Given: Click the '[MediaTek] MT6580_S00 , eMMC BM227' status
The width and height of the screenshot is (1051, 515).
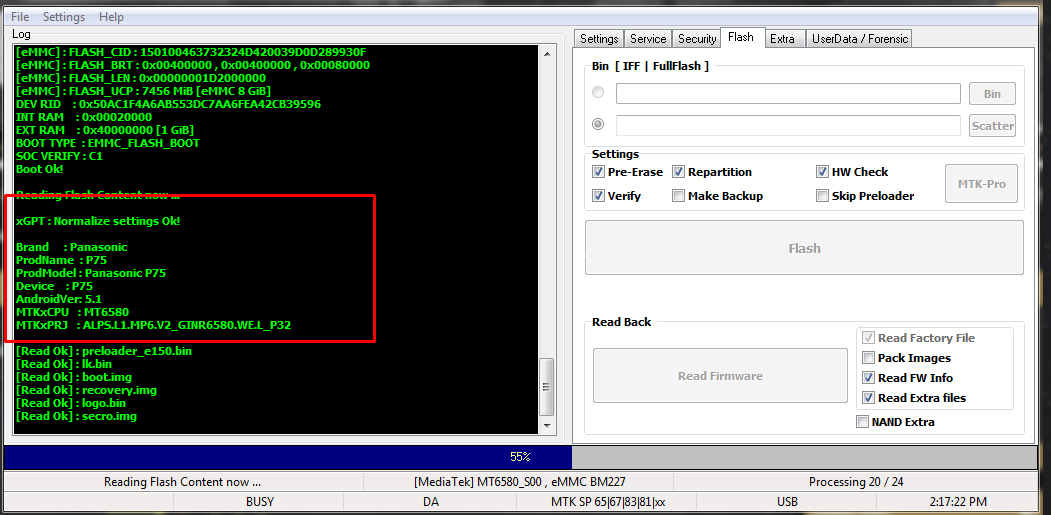Looking at the screenshot, I should click(520, 481).
